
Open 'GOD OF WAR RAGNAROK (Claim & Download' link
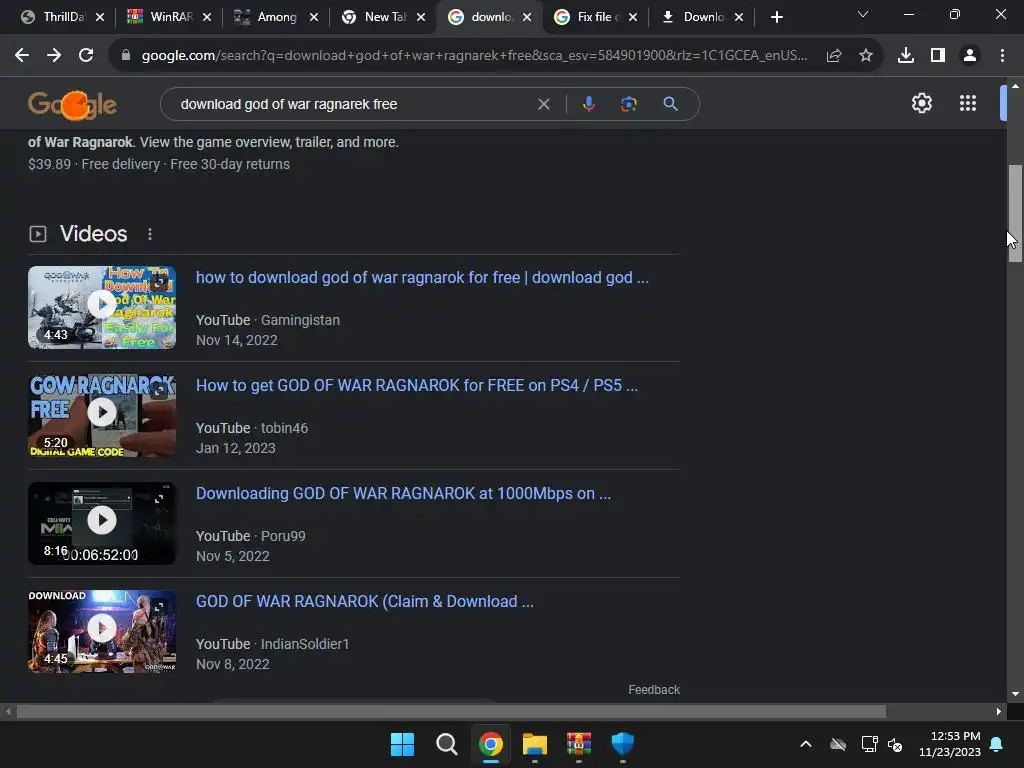pos(364,601)
